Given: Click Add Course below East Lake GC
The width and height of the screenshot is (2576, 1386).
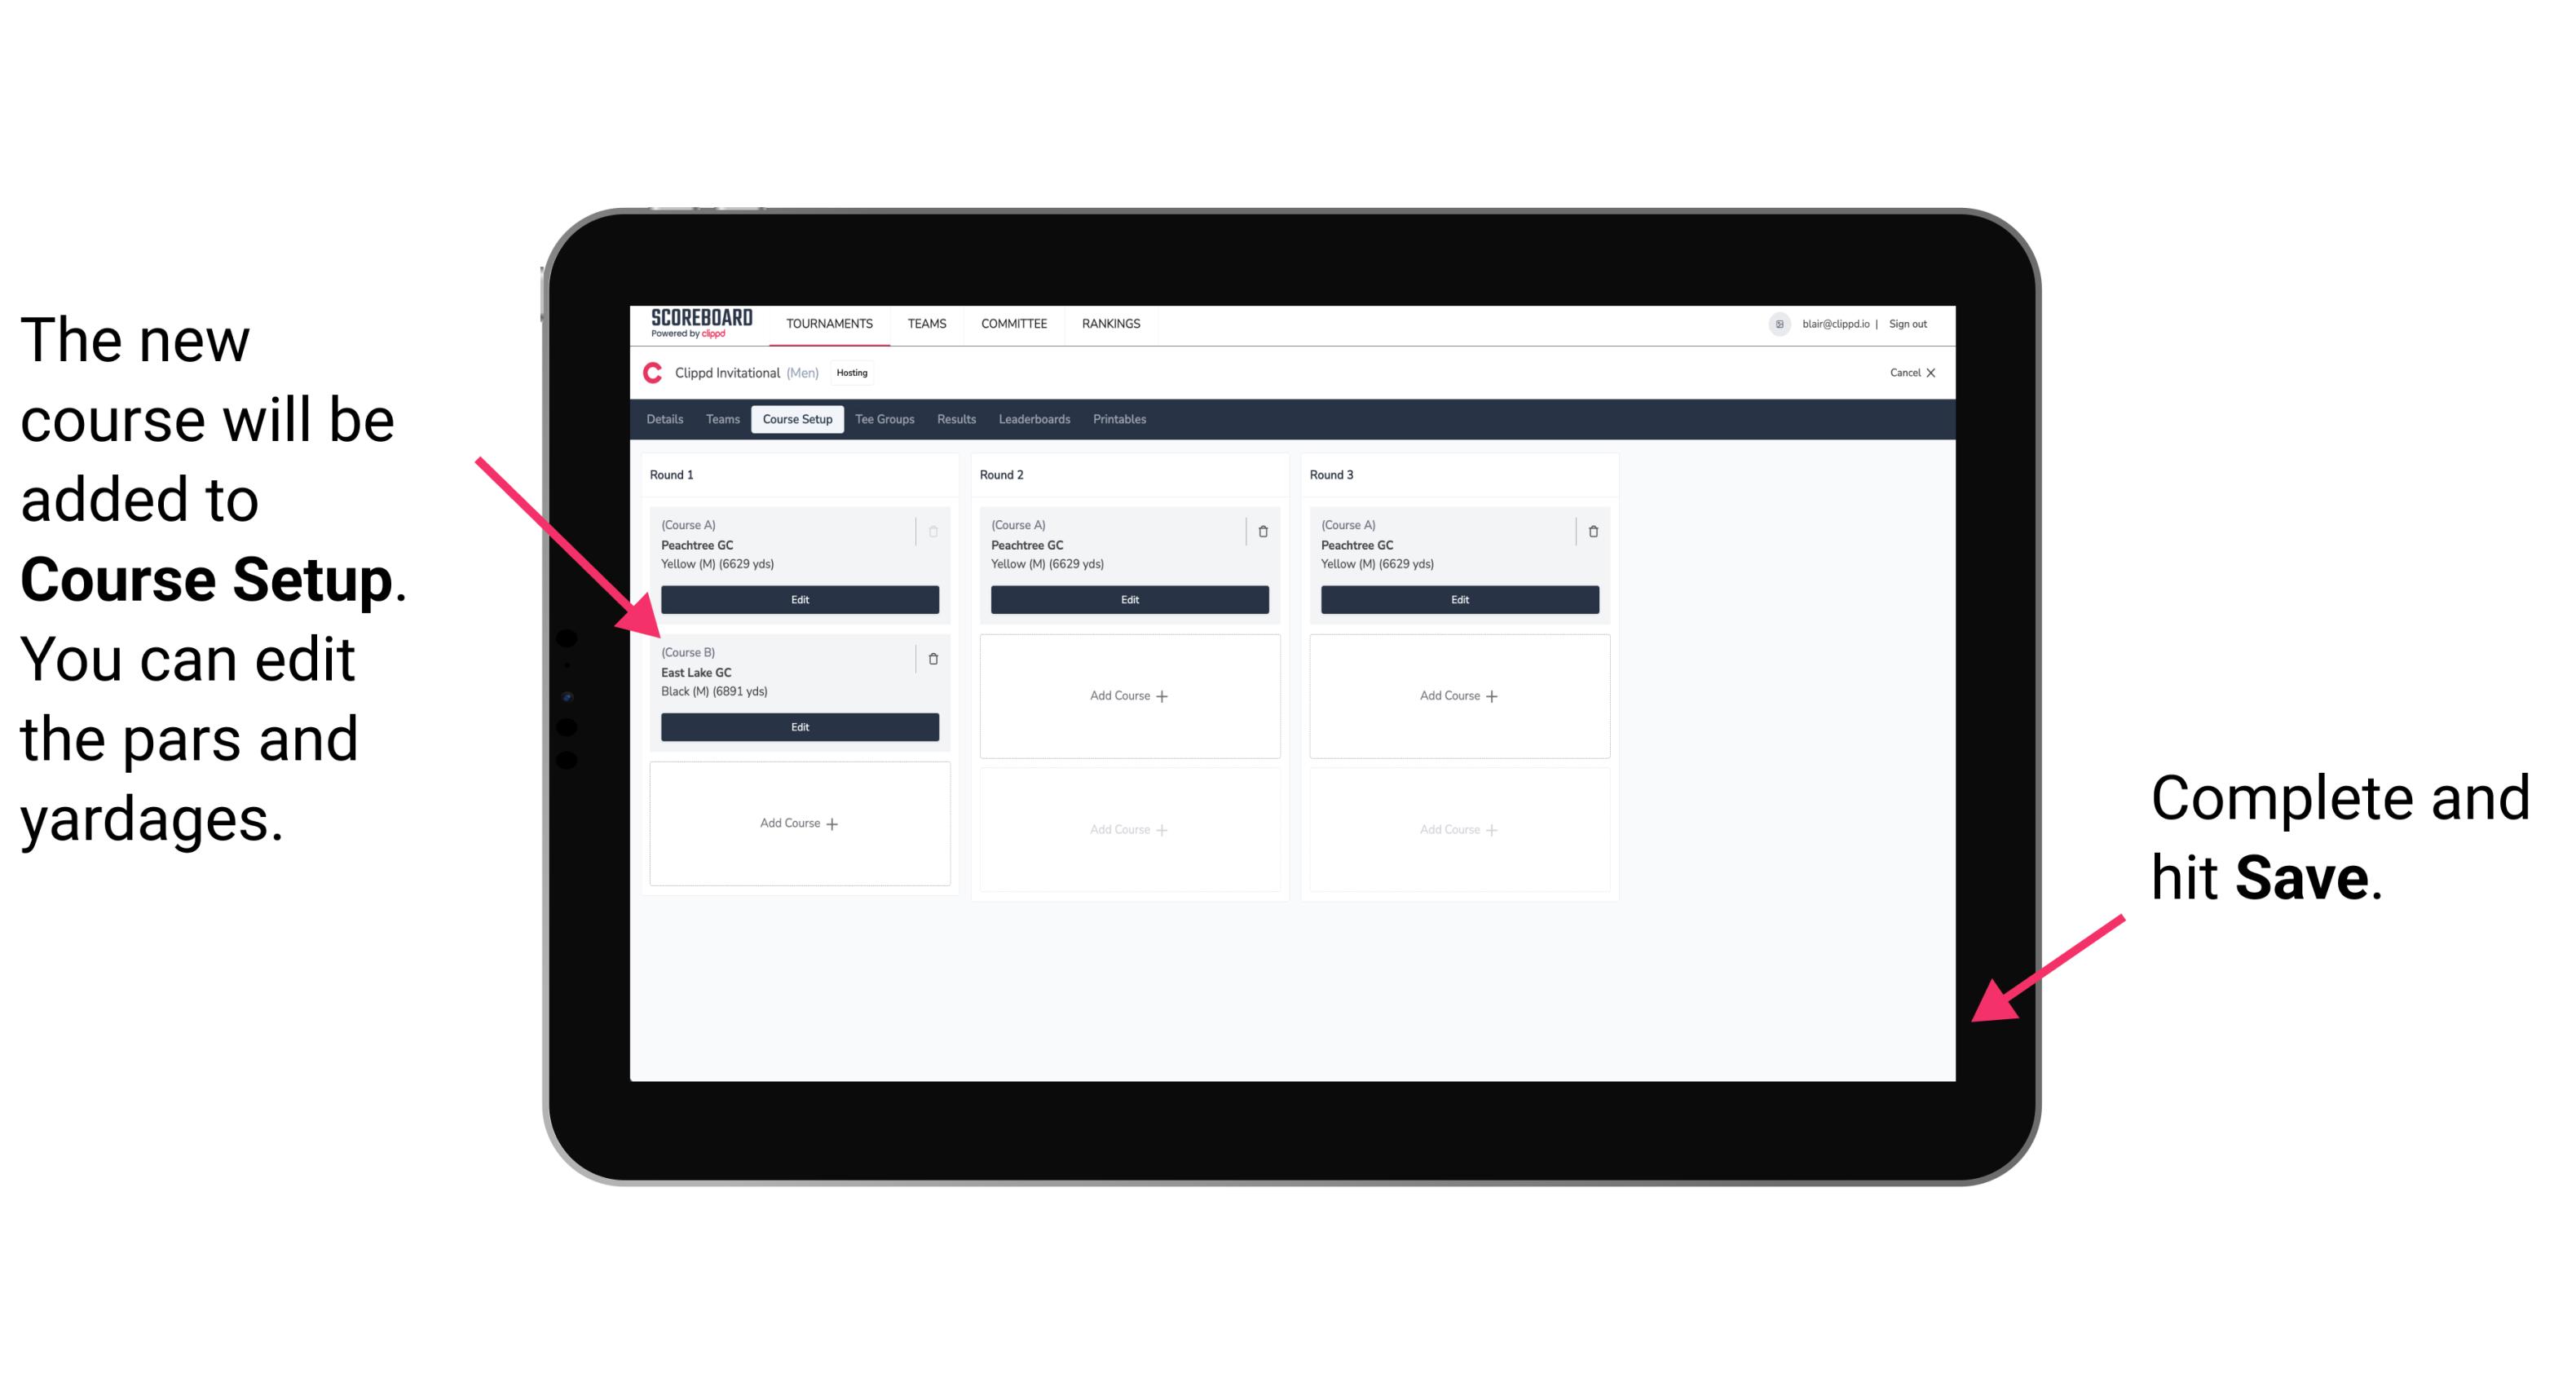Looking at the screenshot, I should pos(798,823).
